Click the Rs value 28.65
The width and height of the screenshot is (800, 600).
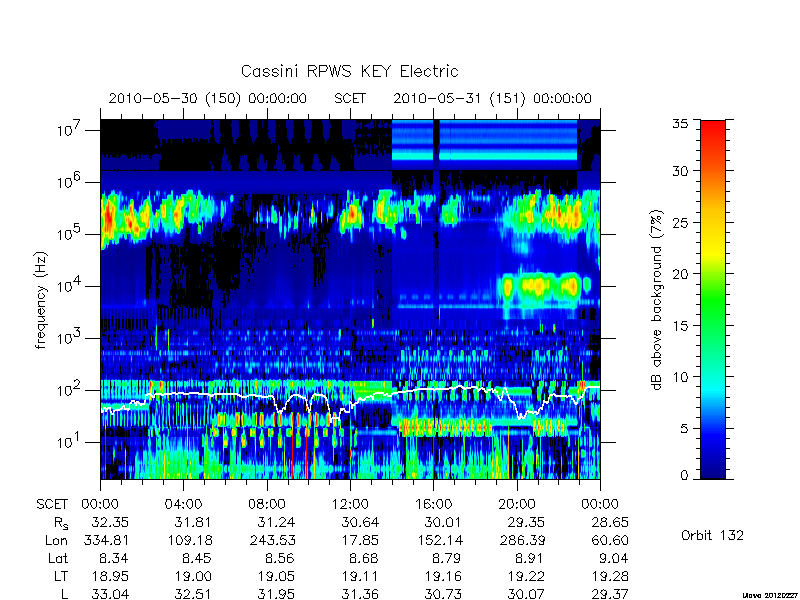tap(610, 522)
